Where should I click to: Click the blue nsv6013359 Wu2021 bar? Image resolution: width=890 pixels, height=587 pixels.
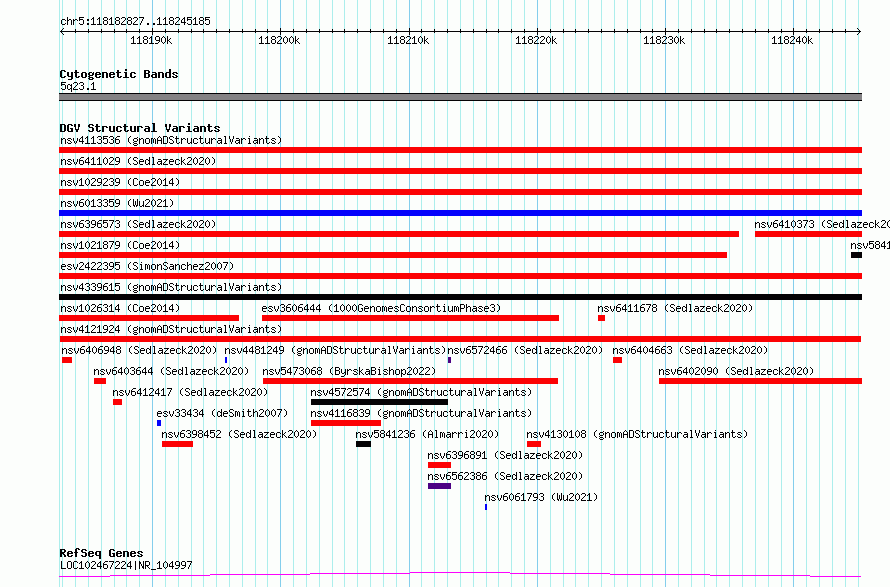pyautogui.click(x=460, y=213)
